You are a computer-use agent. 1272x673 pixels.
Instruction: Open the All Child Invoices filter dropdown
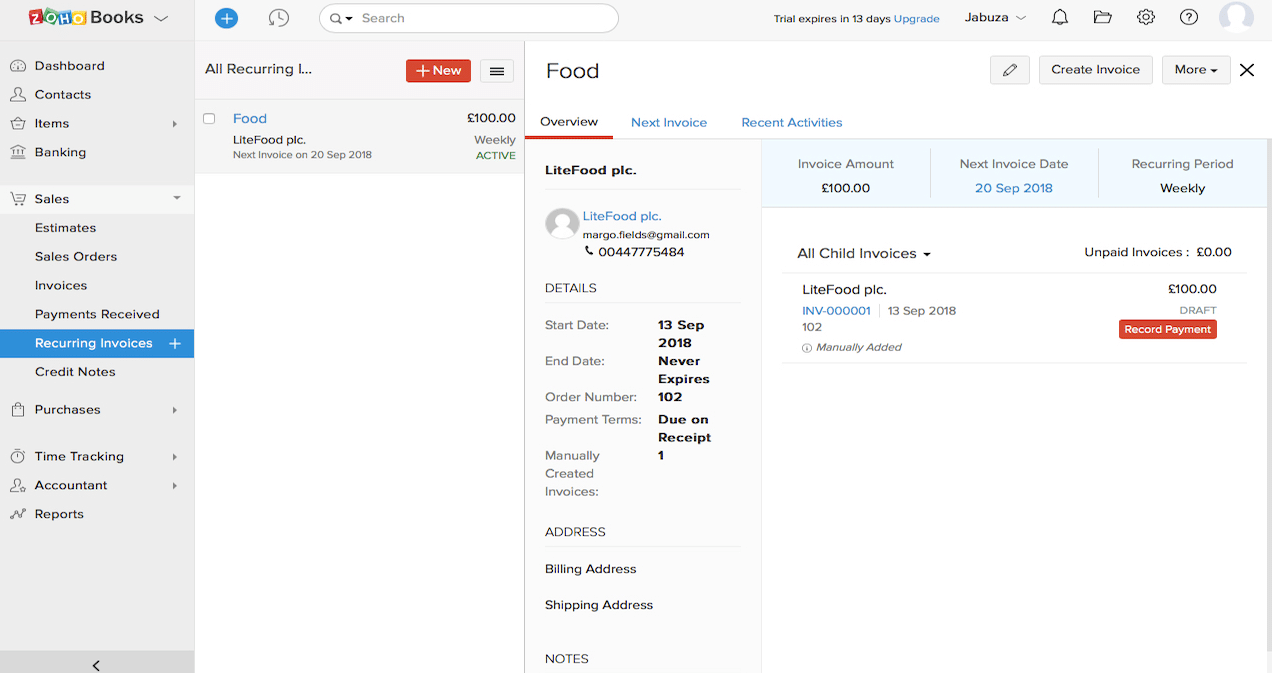(x=864, y=254)
